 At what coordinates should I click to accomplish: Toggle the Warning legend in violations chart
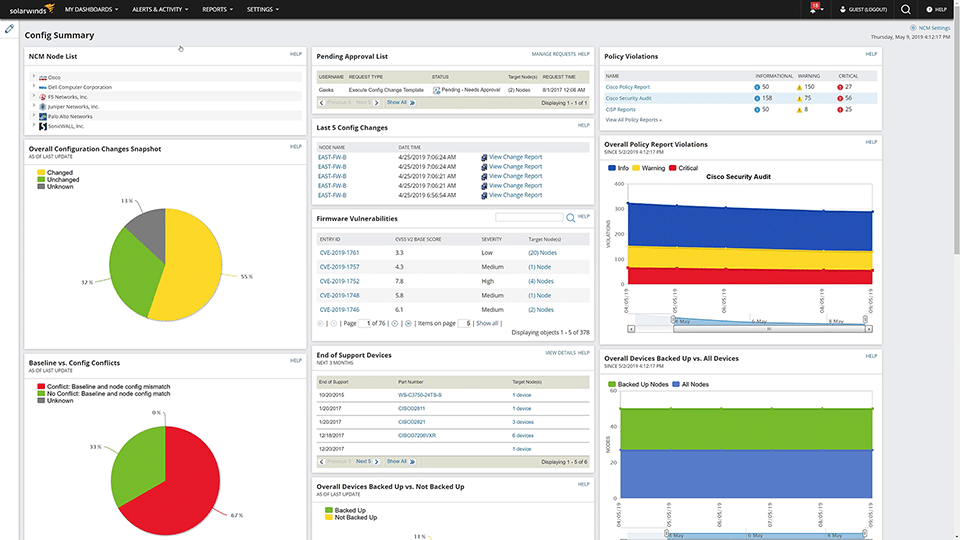(648, 168)
